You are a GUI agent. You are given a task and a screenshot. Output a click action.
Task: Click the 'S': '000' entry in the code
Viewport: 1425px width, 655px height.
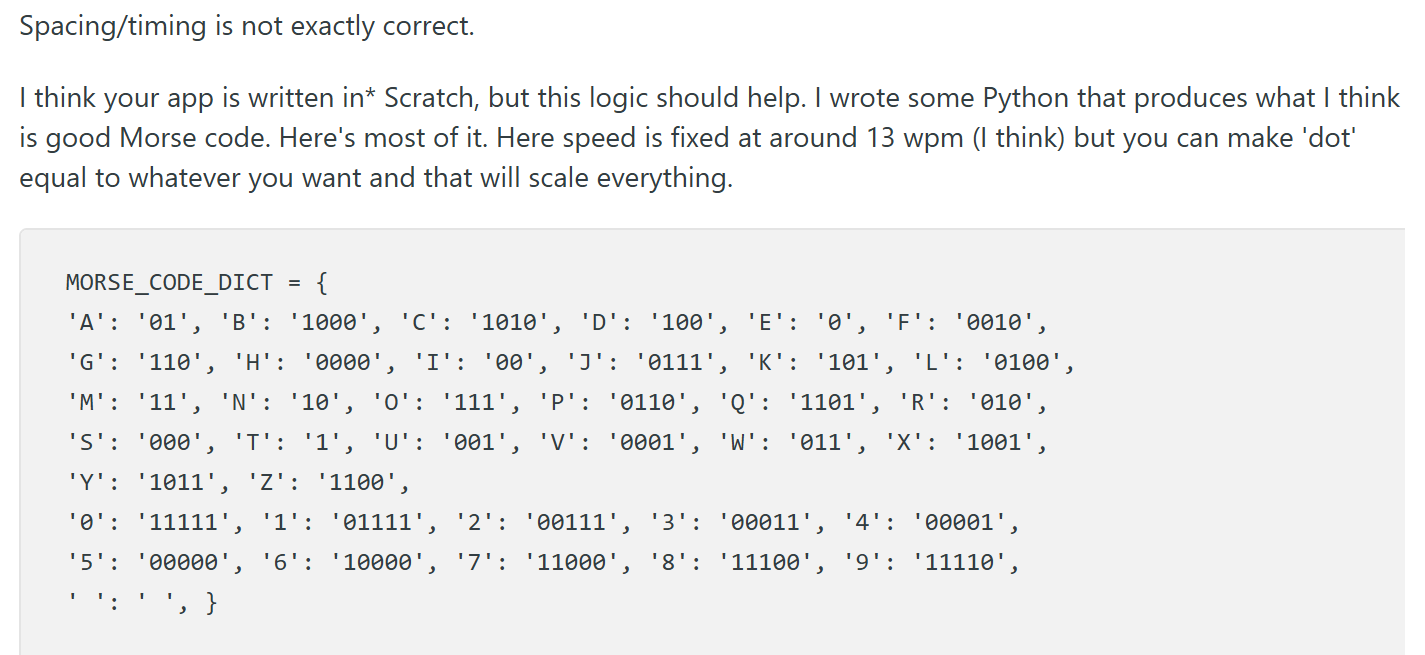[x=135, y=443]
